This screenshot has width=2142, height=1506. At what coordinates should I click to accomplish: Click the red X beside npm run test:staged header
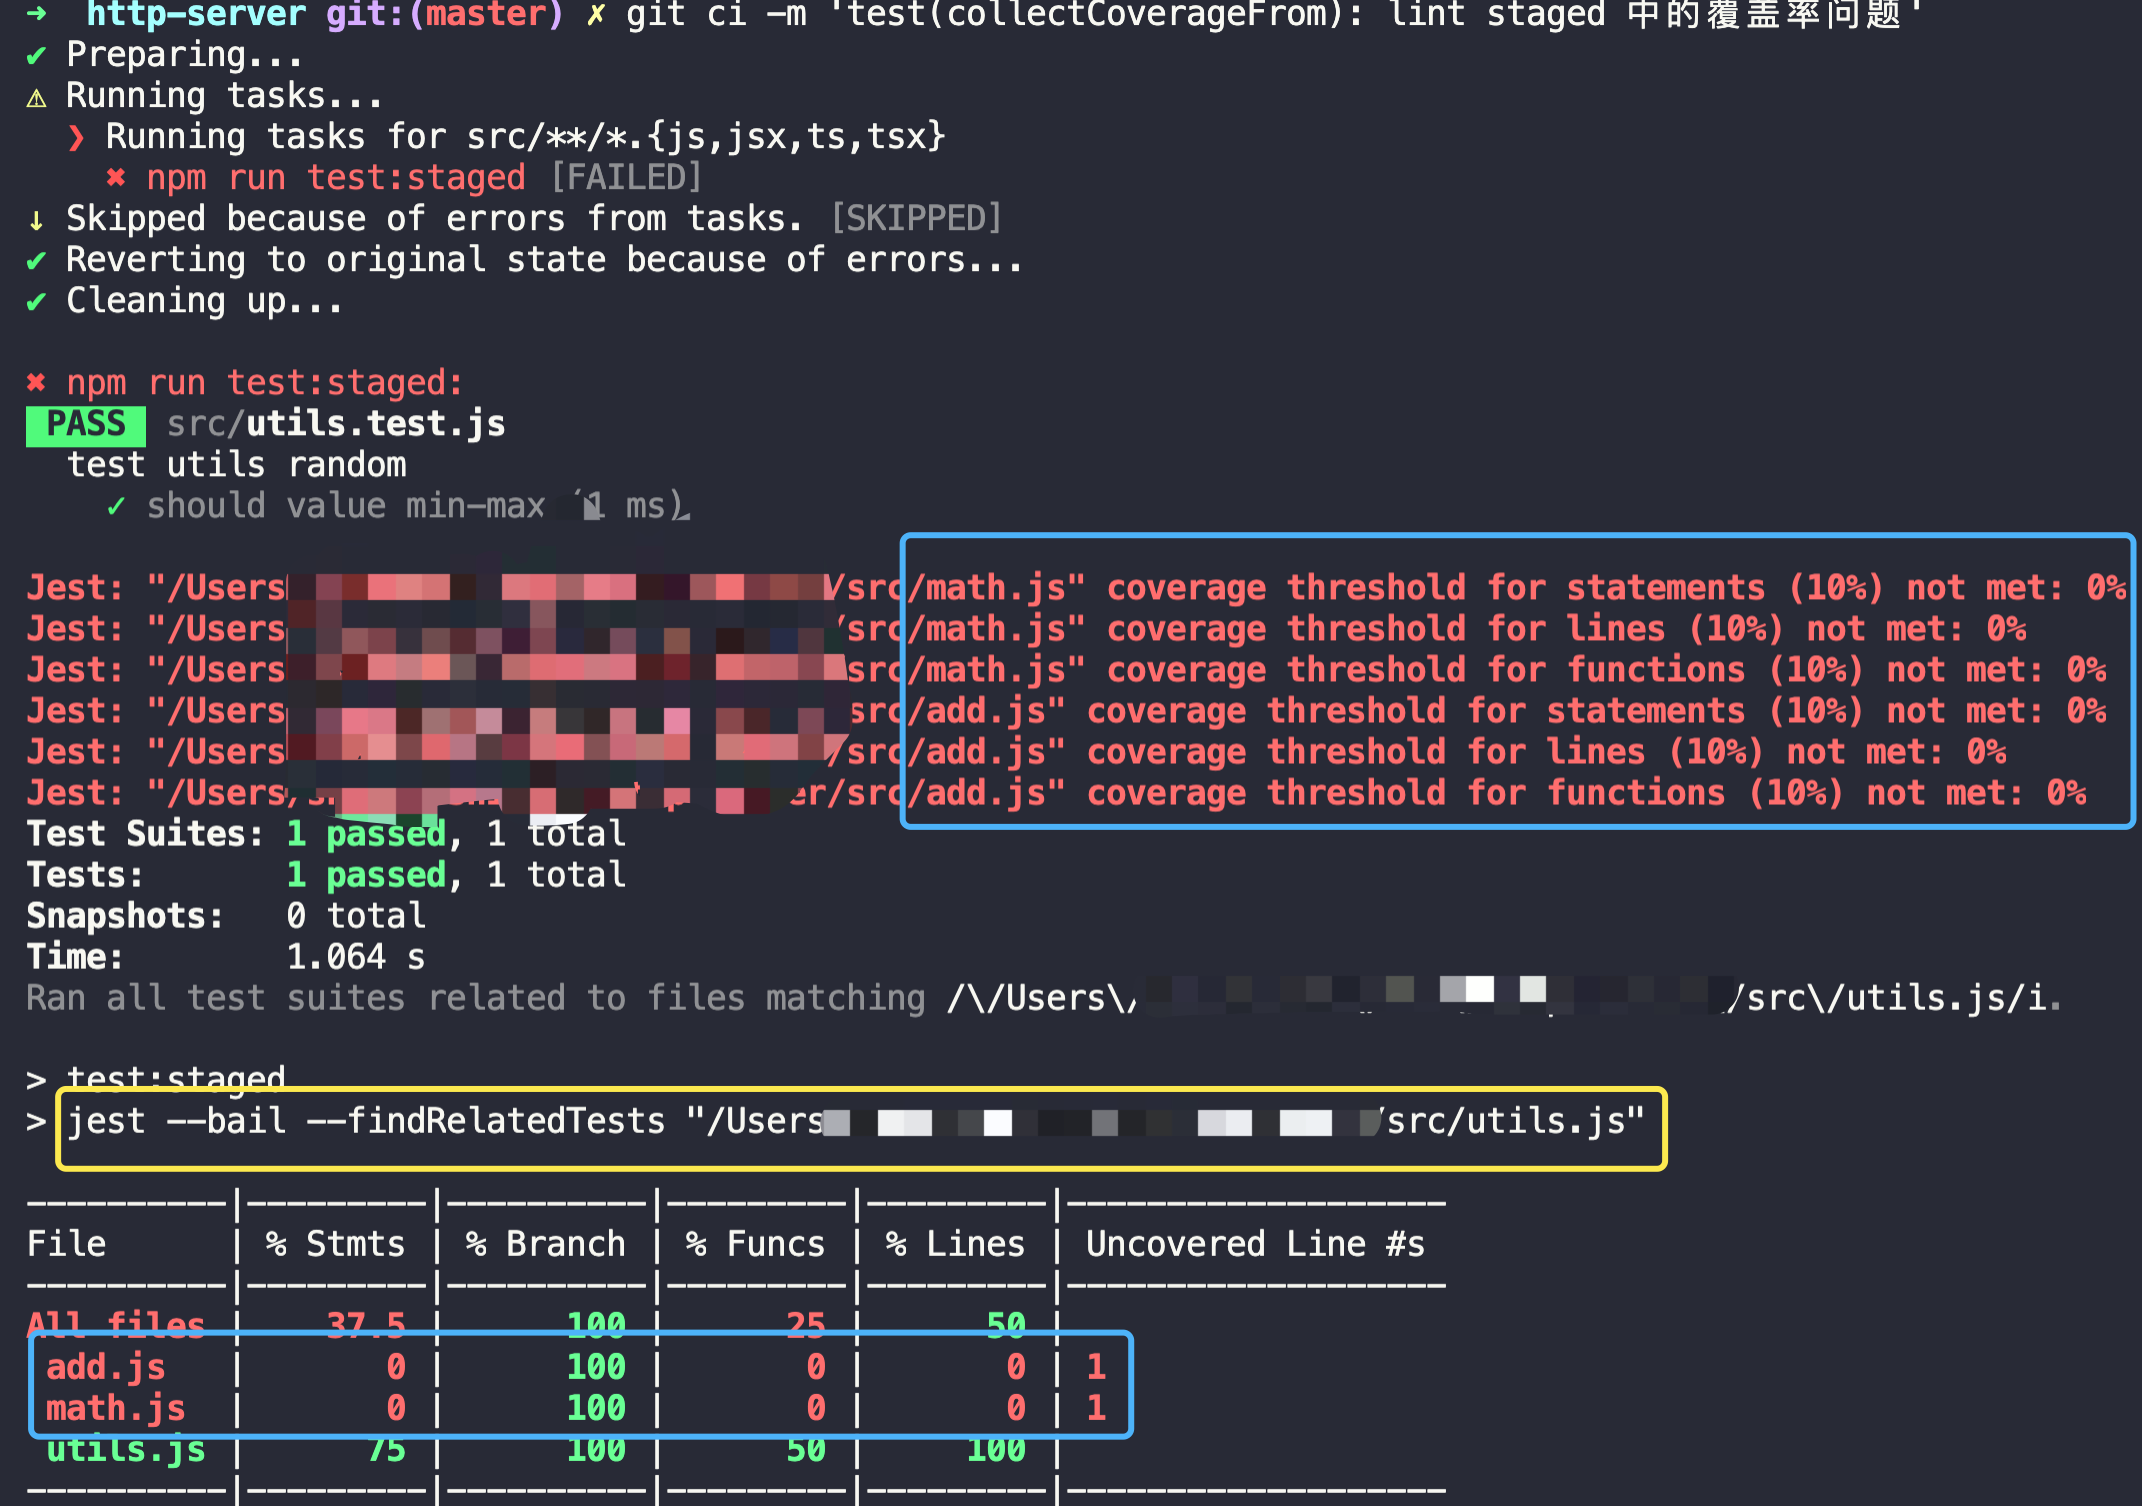coord(36,382)
